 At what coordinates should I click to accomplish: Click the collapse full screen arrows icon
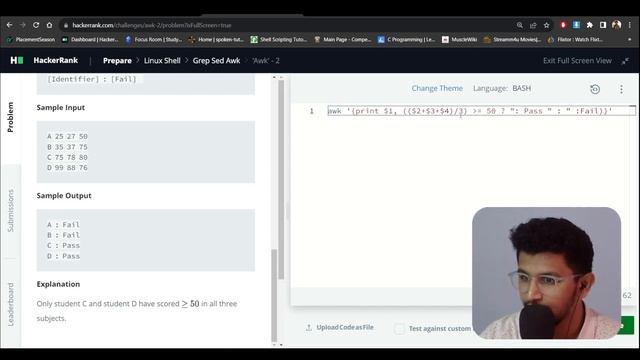[x=625, y=61]
